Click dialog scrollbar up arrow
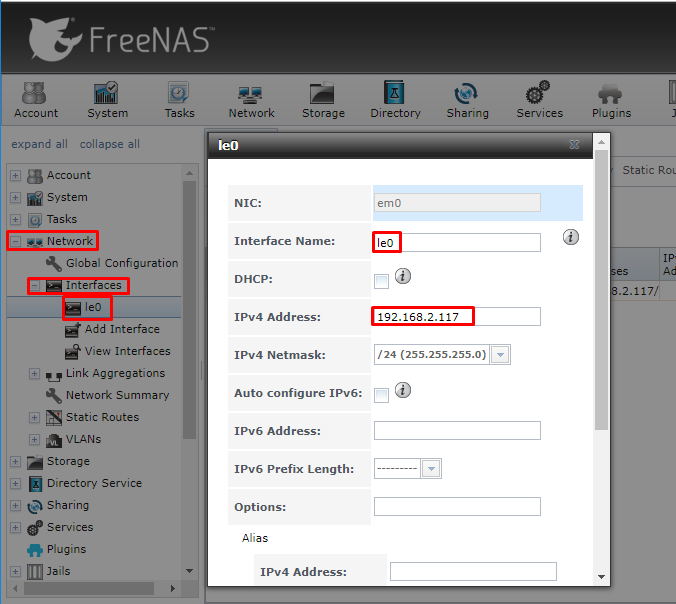The width and height of the screenshot is (676, 604). point(601,142)
